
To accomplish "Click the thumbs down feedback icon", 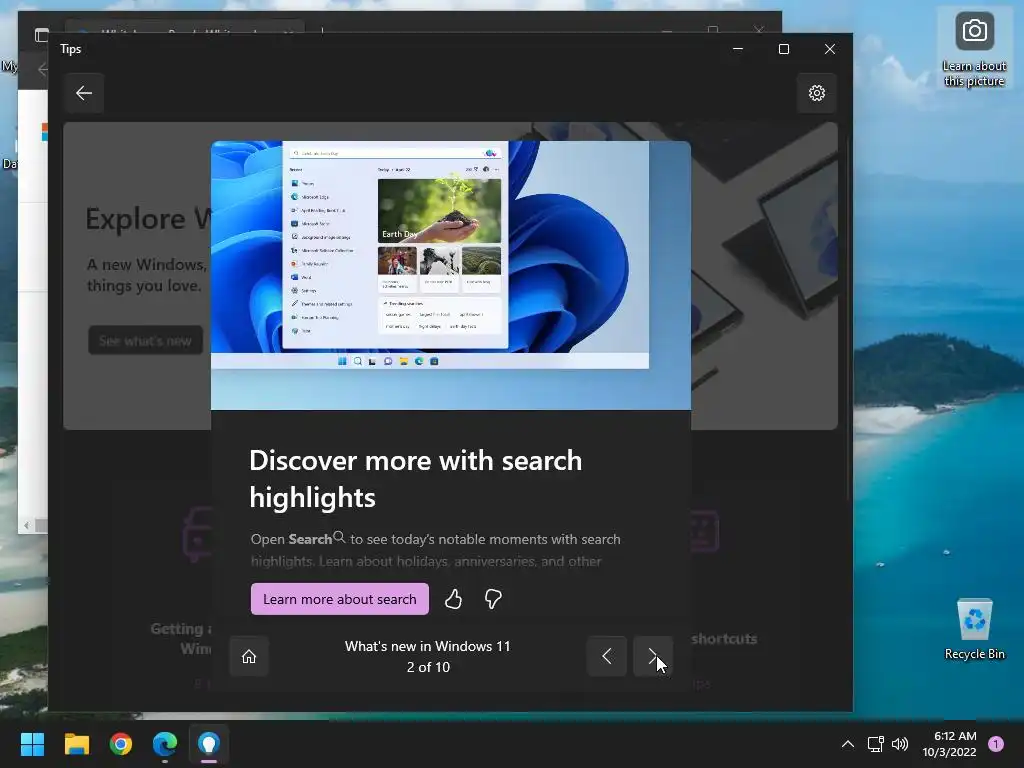I will click(x=493, y=599).
